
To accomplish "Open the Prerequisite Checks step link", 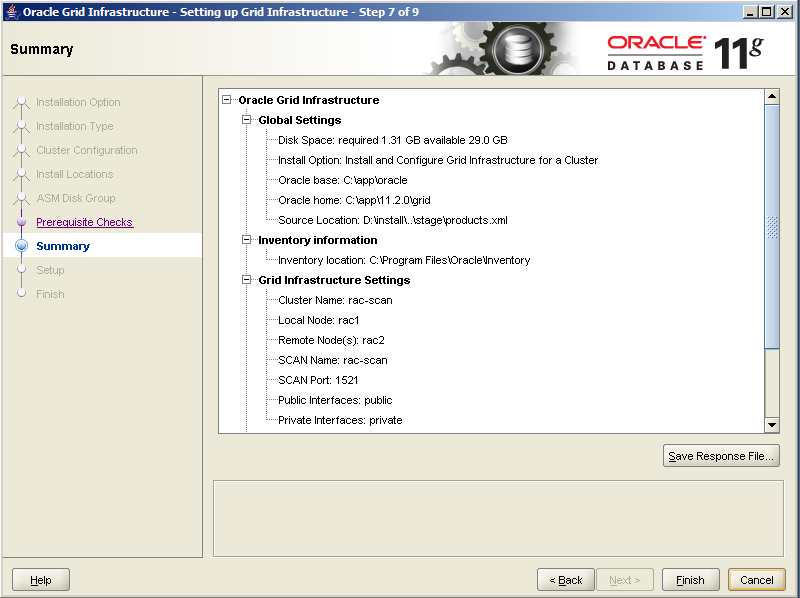I will point(85,222).
